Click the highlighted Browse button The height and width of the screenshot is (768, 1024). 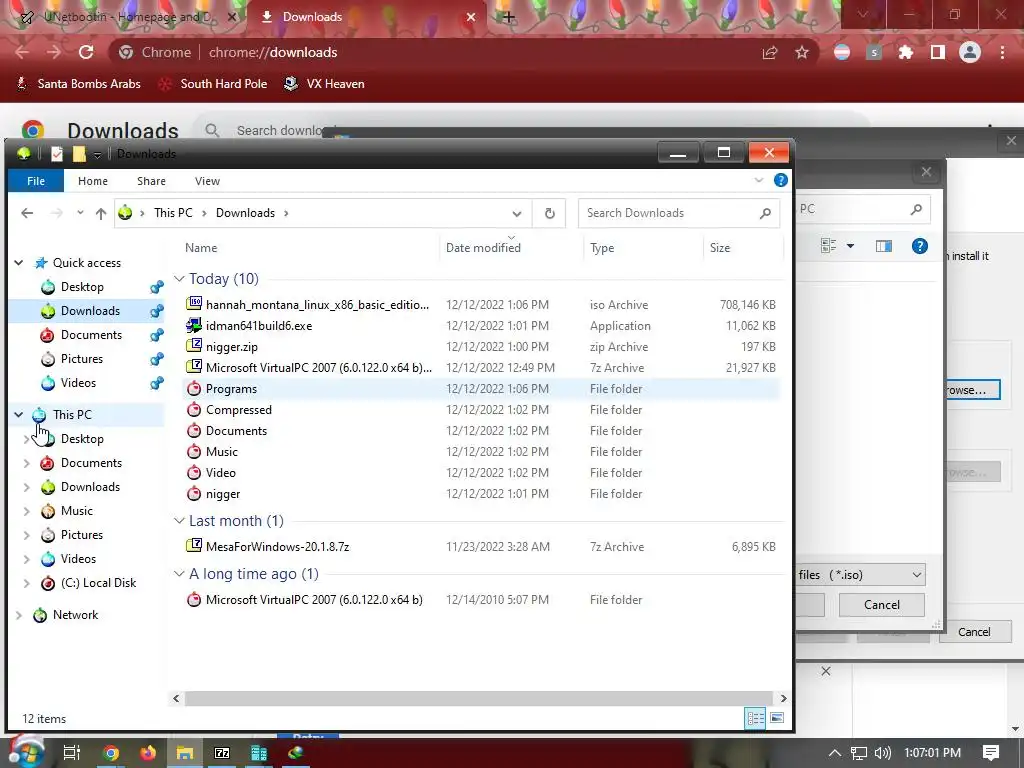[x=972, y=390]
